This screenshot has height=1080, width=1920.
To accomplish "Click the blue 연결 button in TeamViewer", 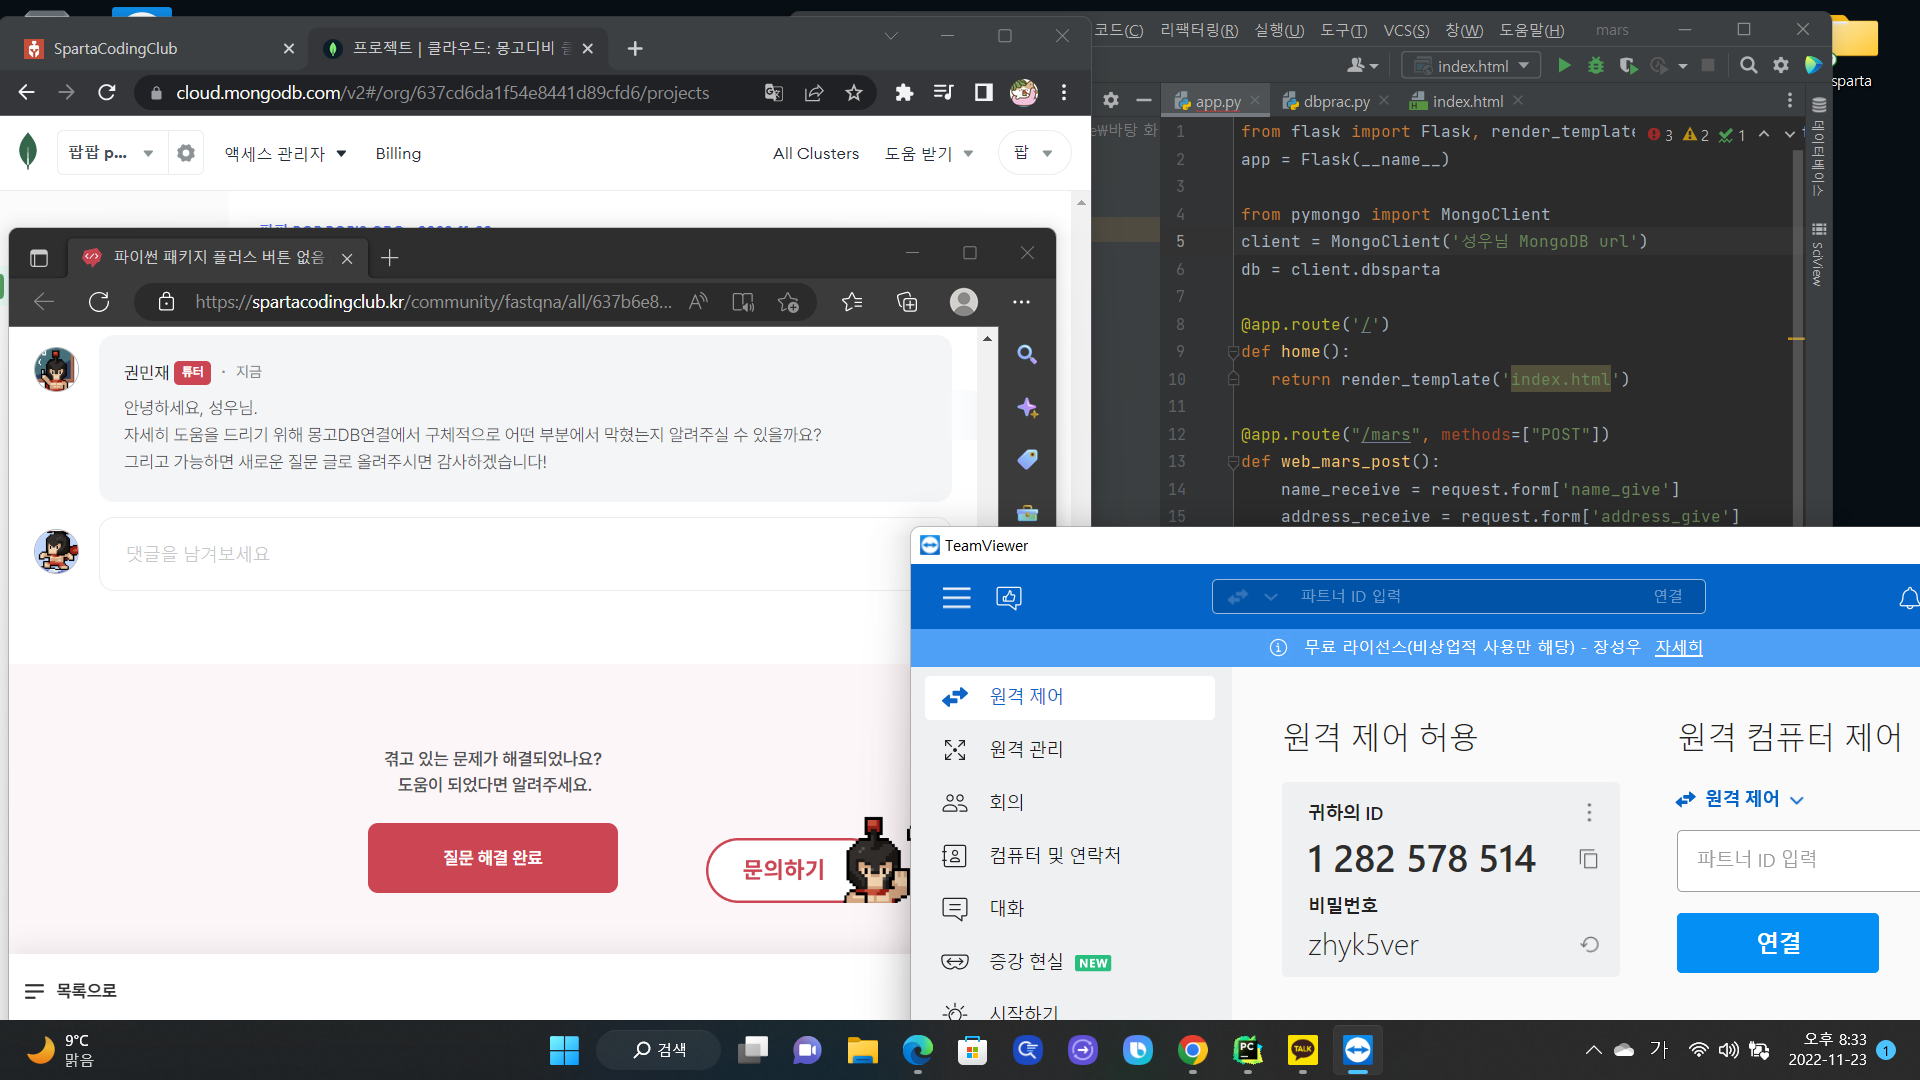I will [1778, 943].
